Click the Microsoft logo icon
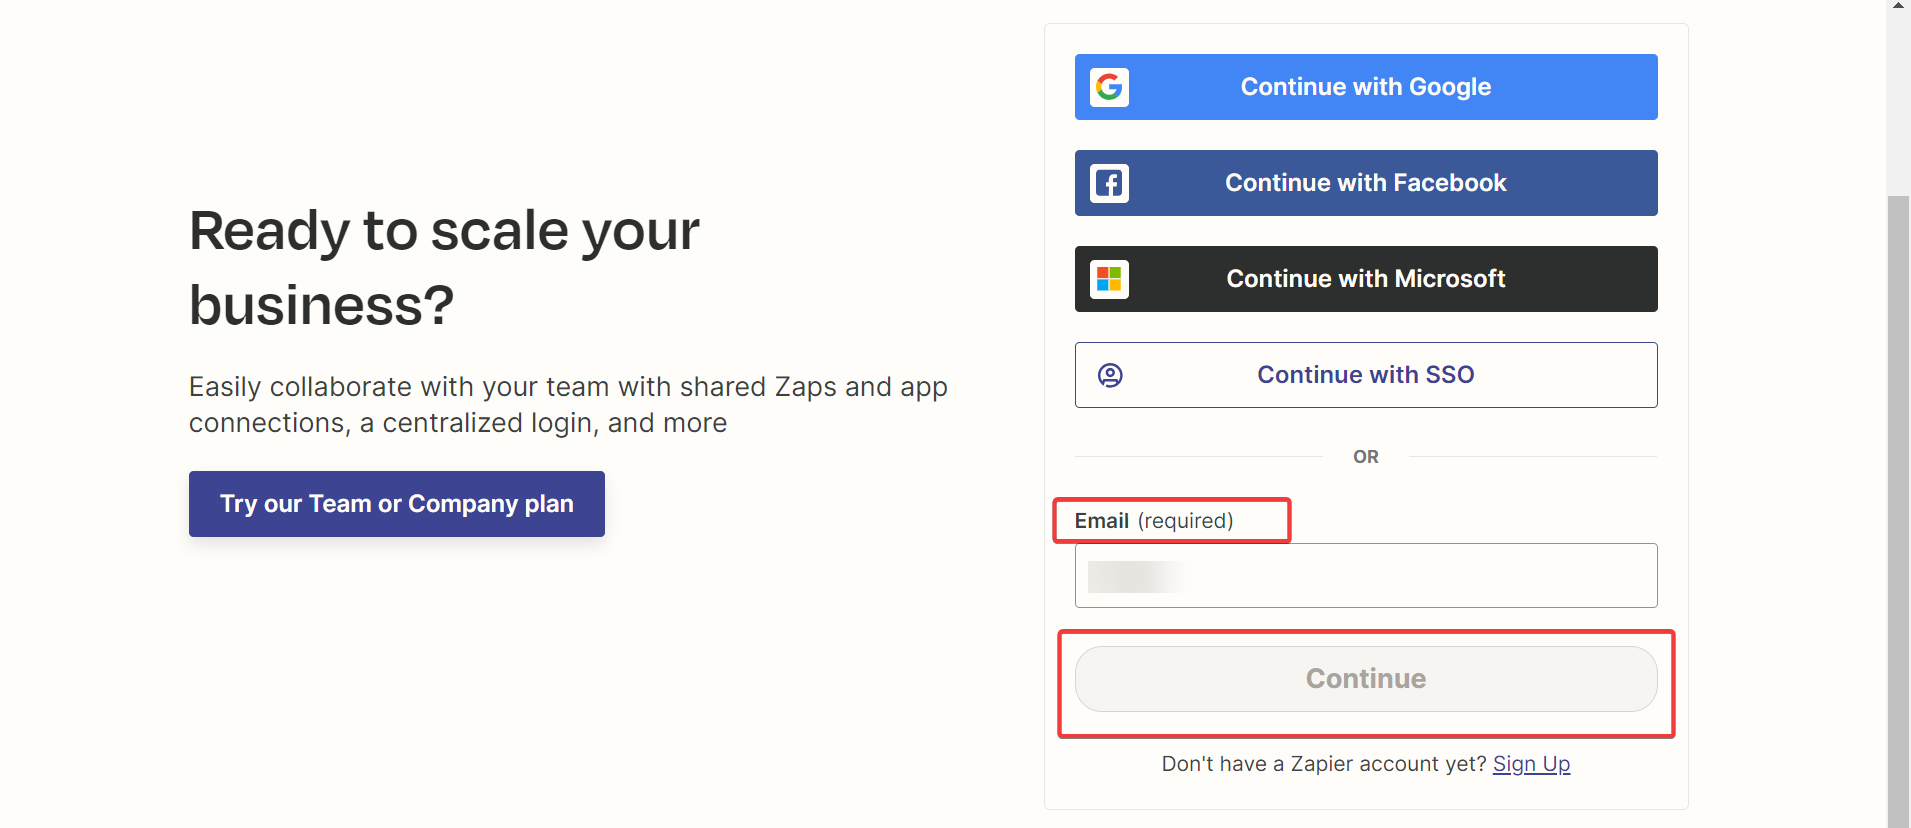 click(1109, 279)
